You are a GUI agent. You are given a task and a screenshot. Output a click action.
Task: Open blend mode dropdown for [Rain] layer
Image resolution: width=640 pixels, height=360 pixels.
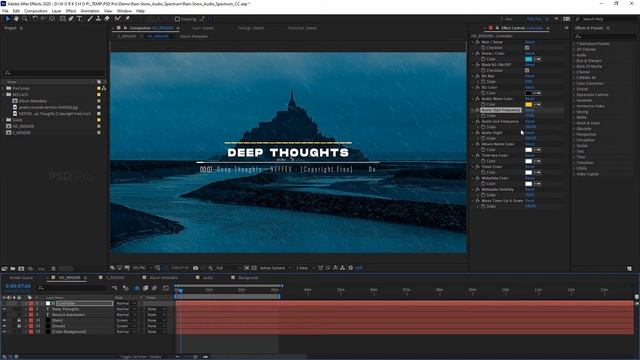tap(125, 320)
